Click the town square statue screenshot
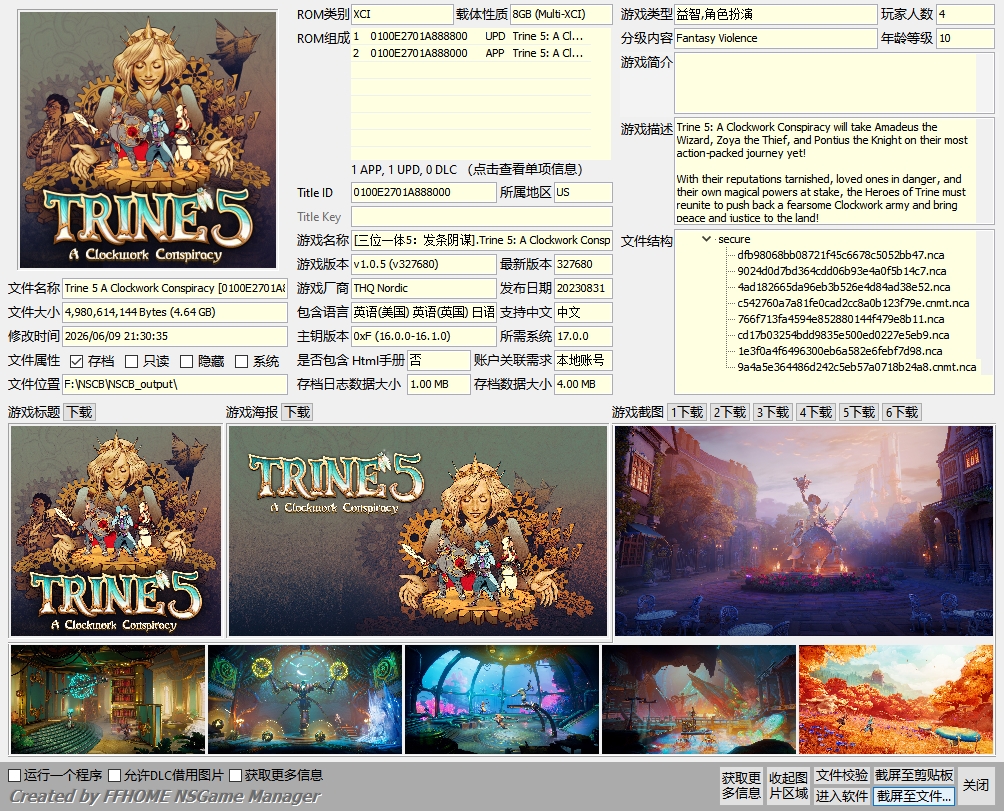 [x=804, y=531]
